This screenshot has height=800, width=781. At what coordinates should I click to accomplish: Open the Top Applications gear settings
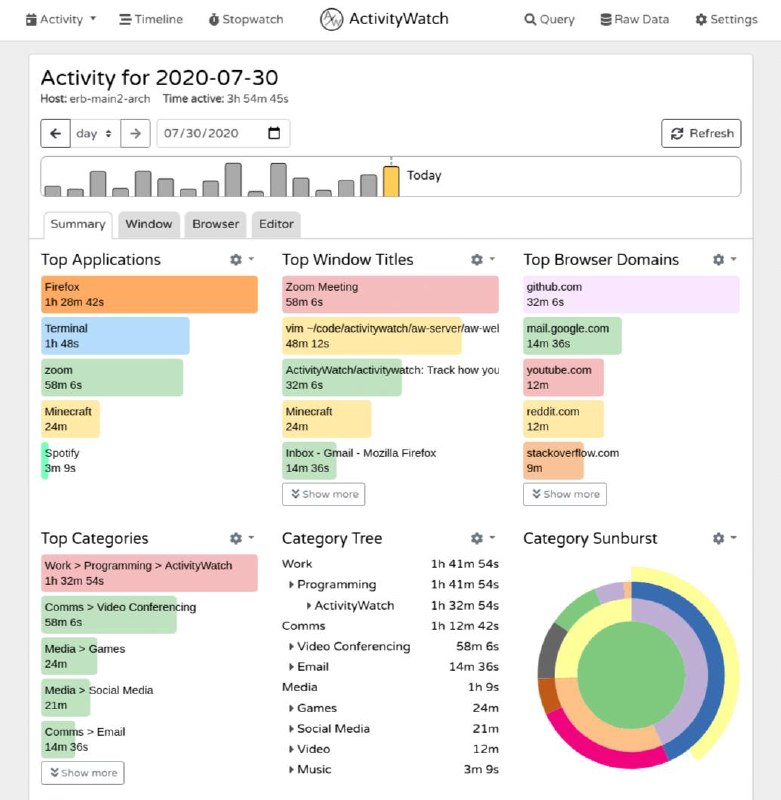click(241, 259)
